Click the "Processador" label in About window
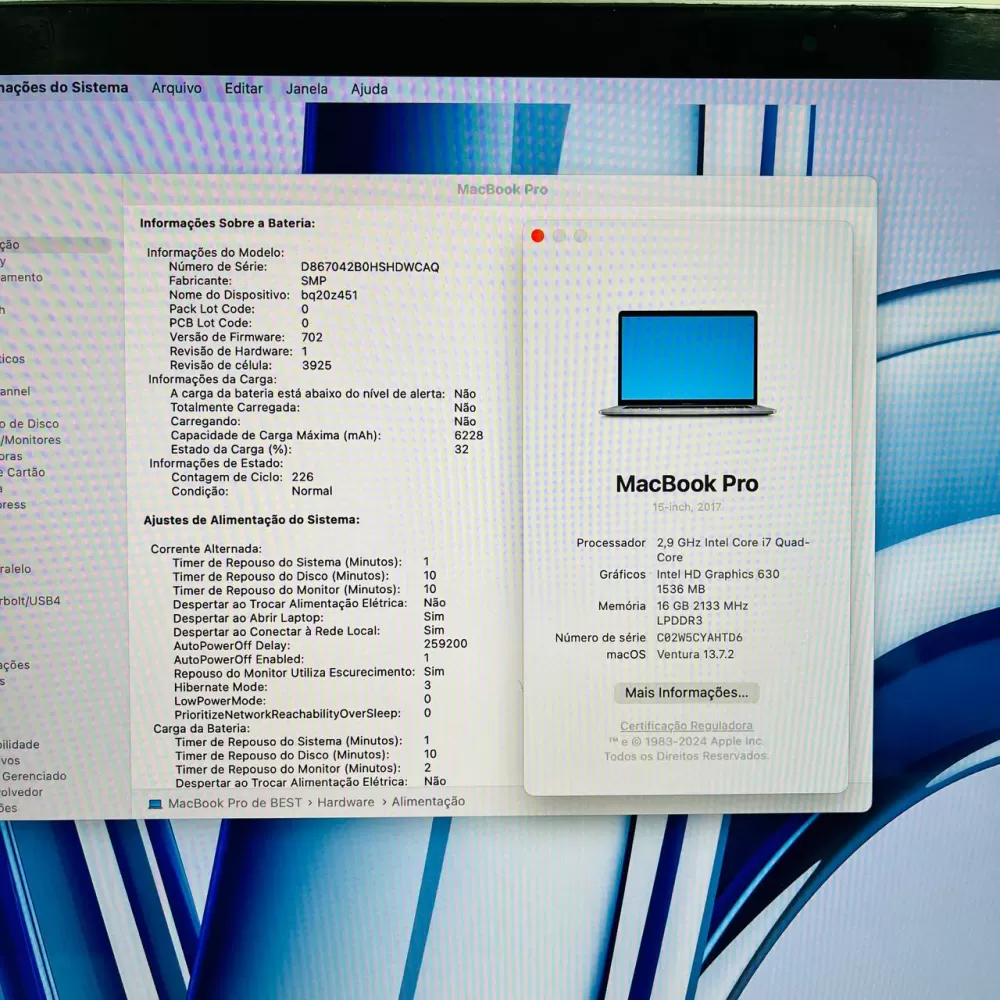1000x1000 pixels. [x=611, y=543]
